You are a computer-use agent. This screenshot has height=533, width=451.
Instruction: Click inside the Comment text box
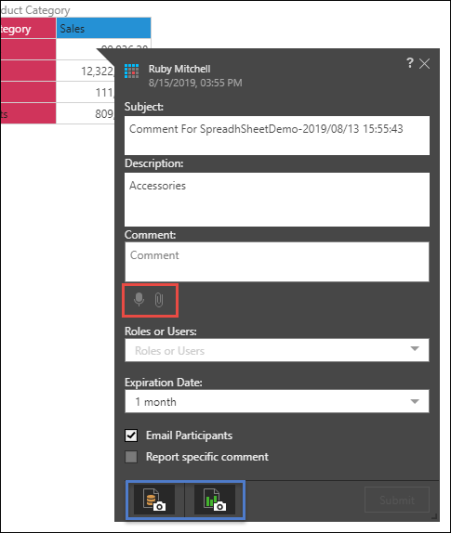[277, 262]
